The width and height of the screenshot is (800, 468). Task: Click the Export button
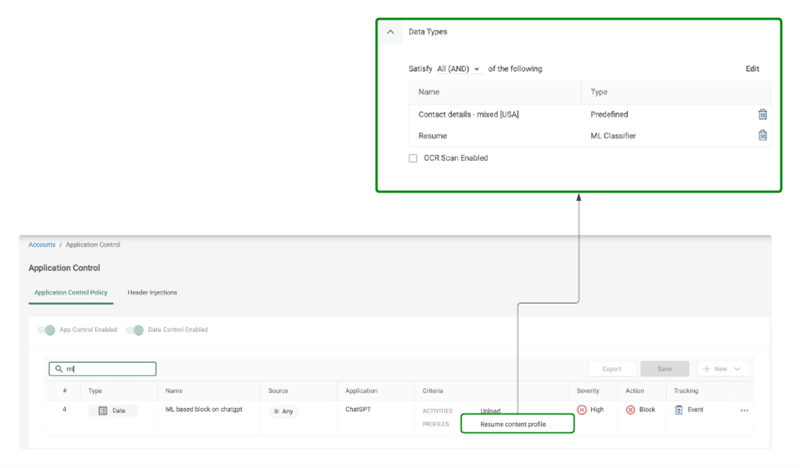(612, 368)
